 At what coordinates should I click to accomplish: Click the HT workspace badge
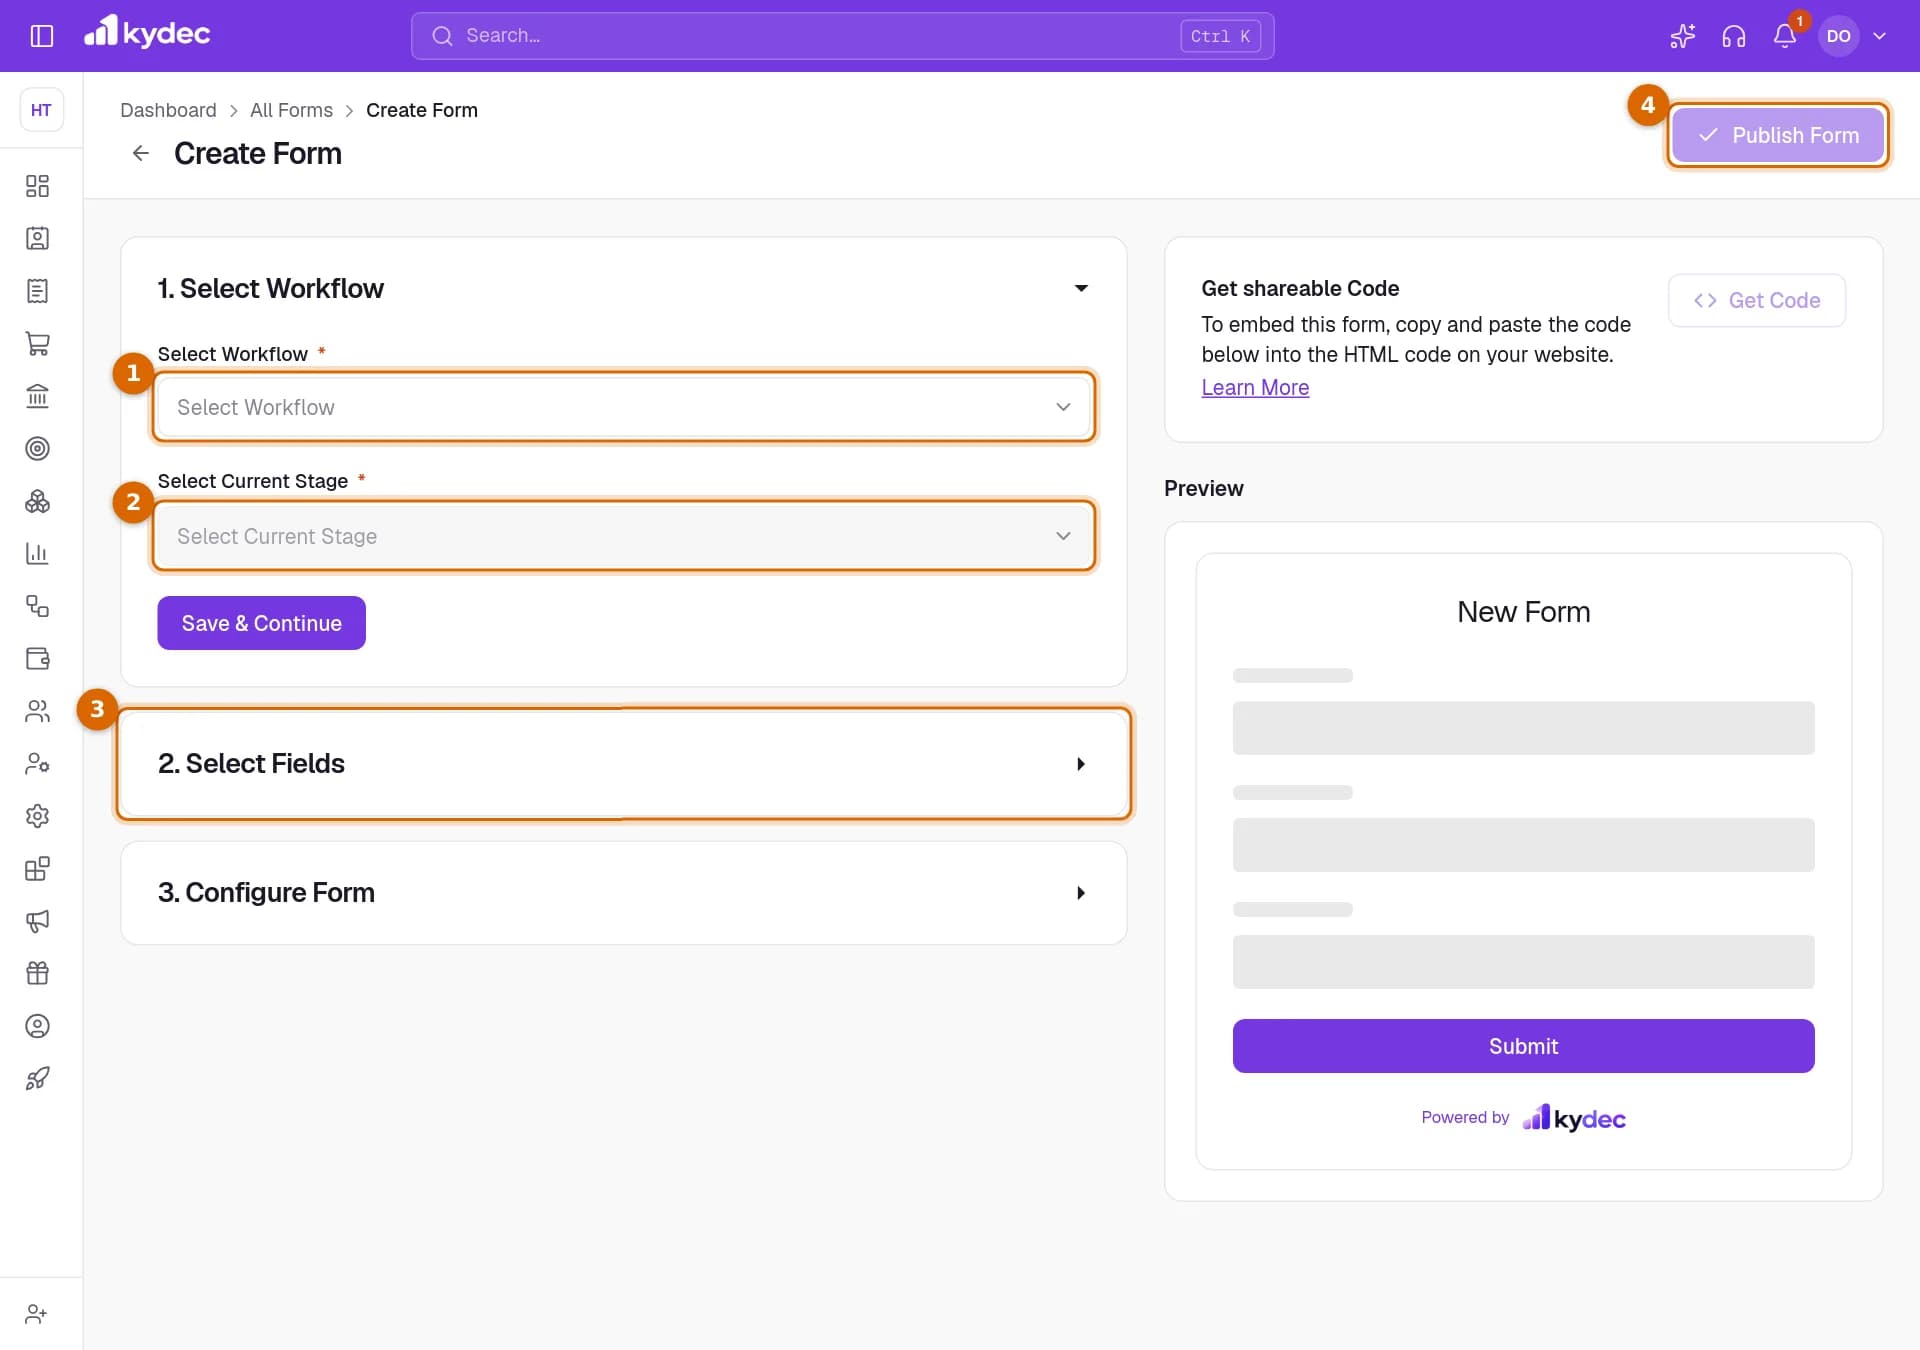pyautogui.click(x=41, y=110)
